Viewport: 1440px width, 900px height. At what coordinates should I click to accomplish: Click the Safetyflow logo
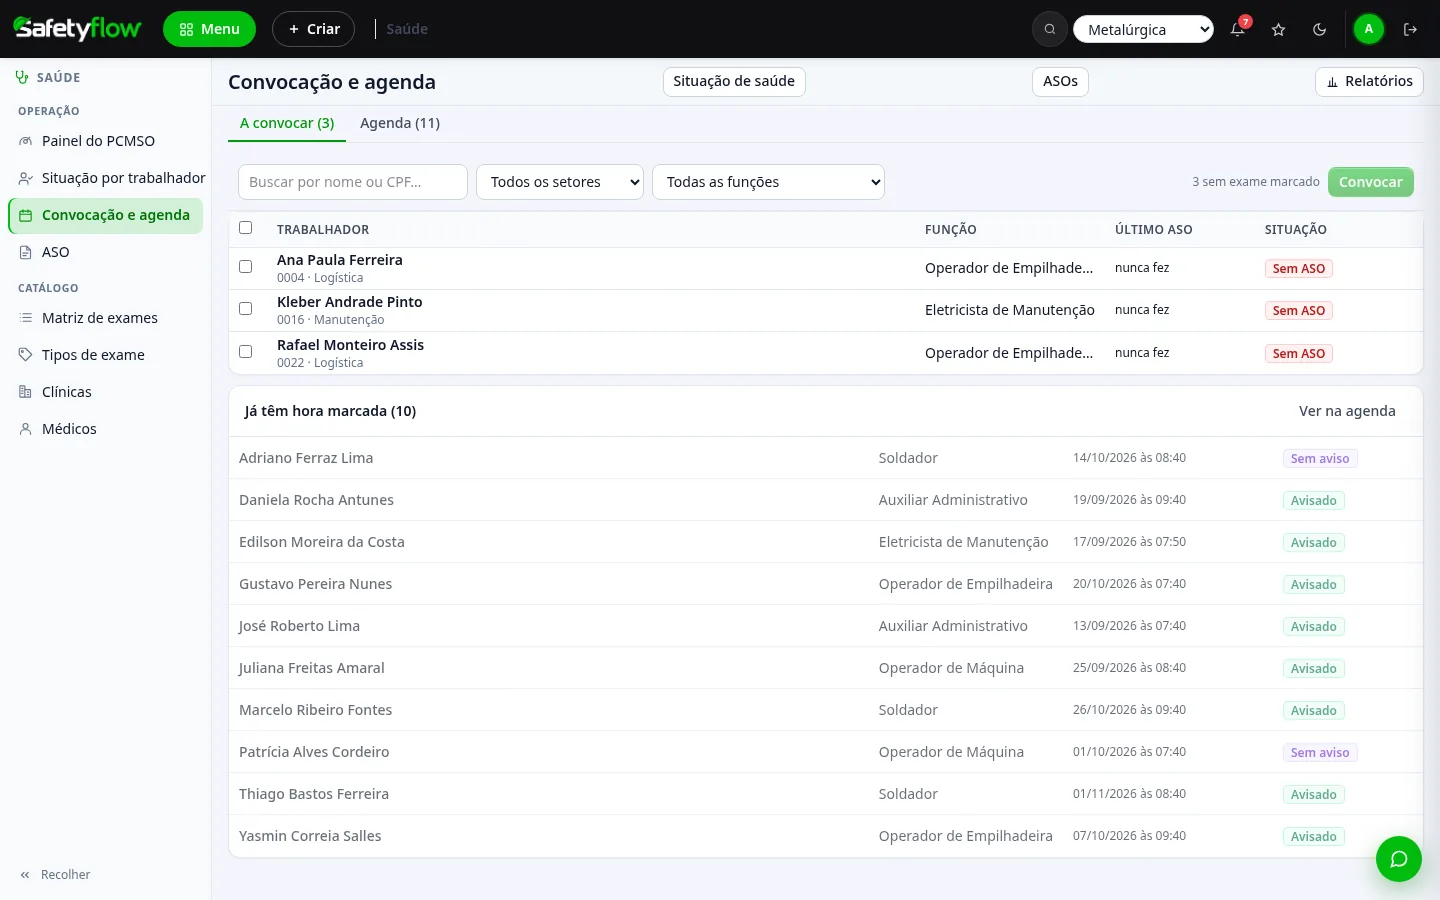[x=77, y=29]
